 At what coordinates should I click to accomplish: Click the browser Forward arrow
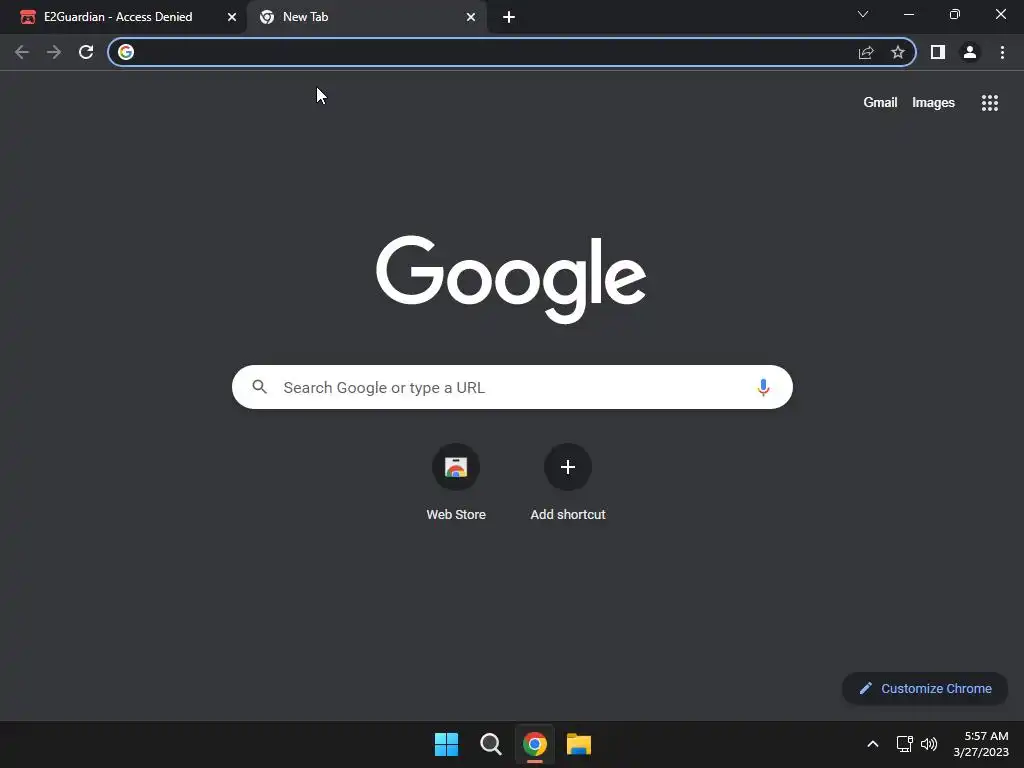tap(54, 52)
